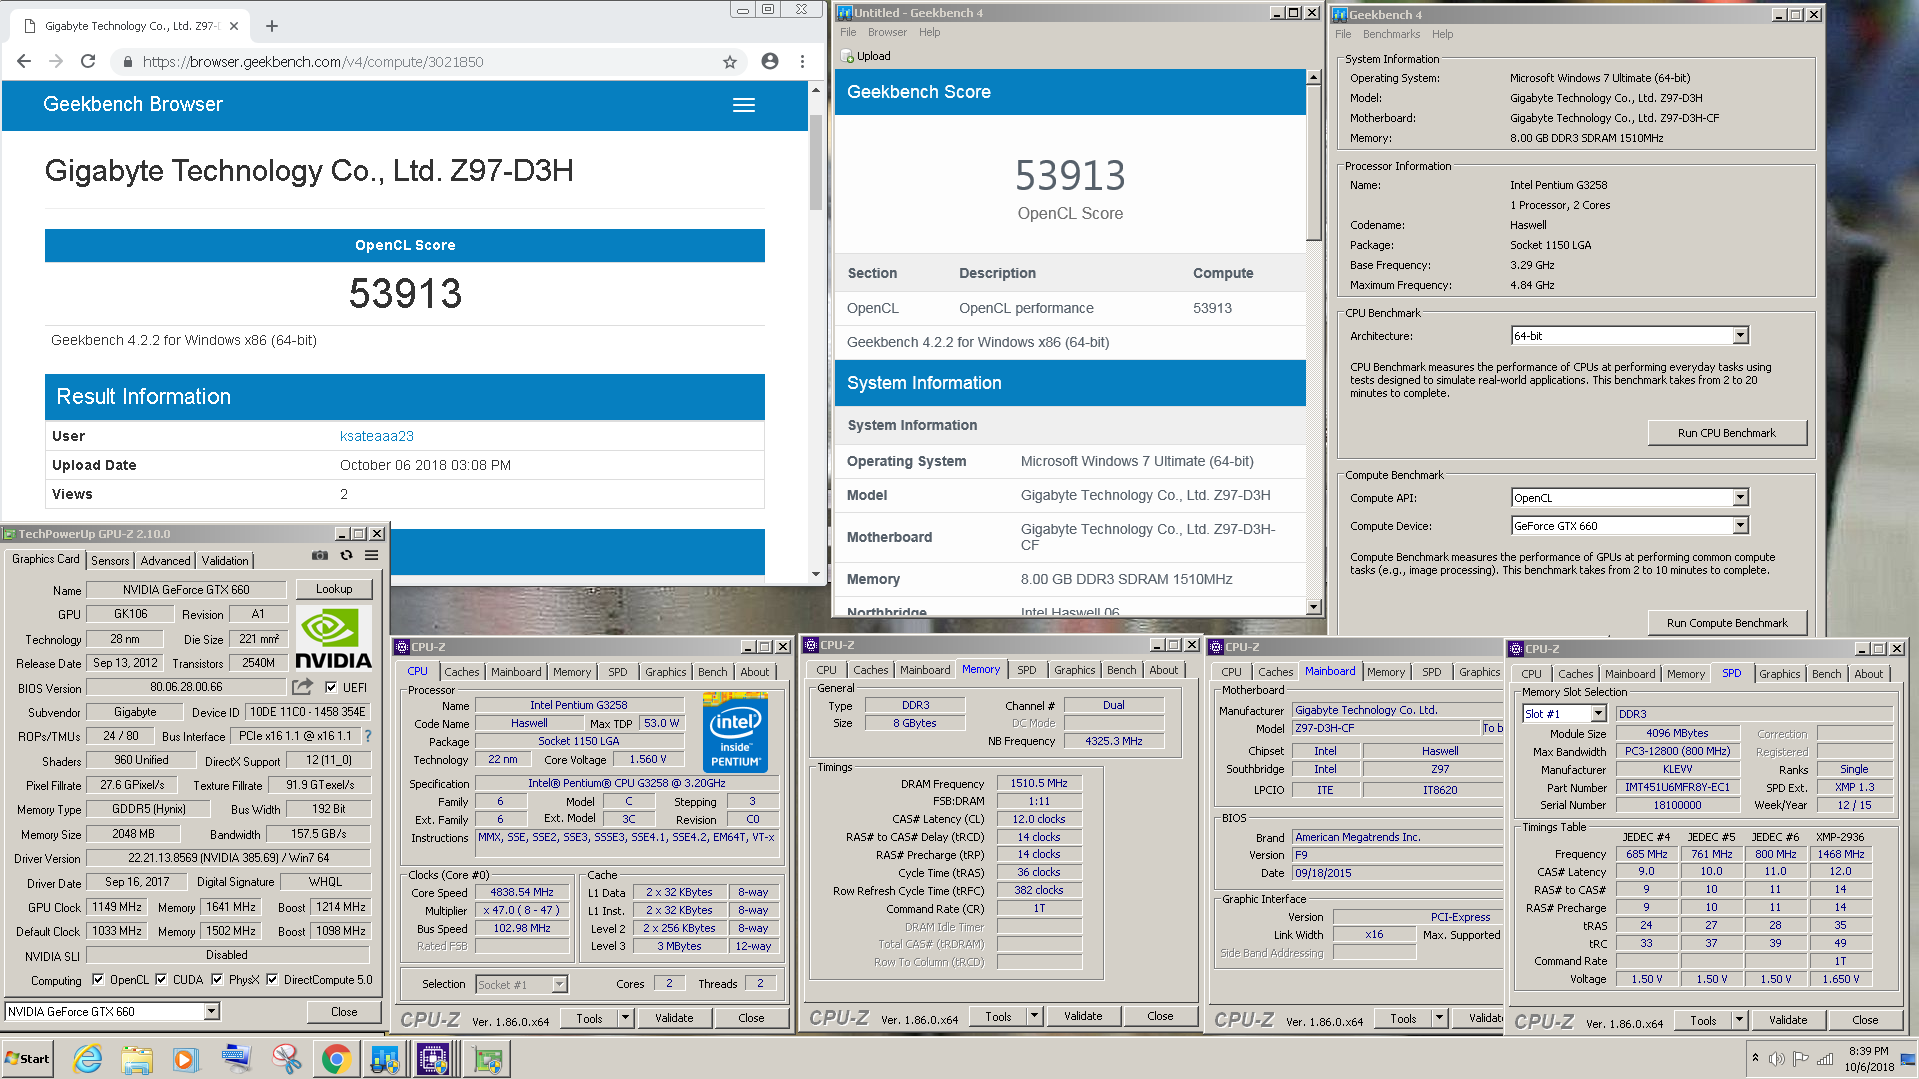The height and width of the screenshot is (1079, 1919).
Task: Click Run CPU Benchmark button
Action: [1727, 433]
